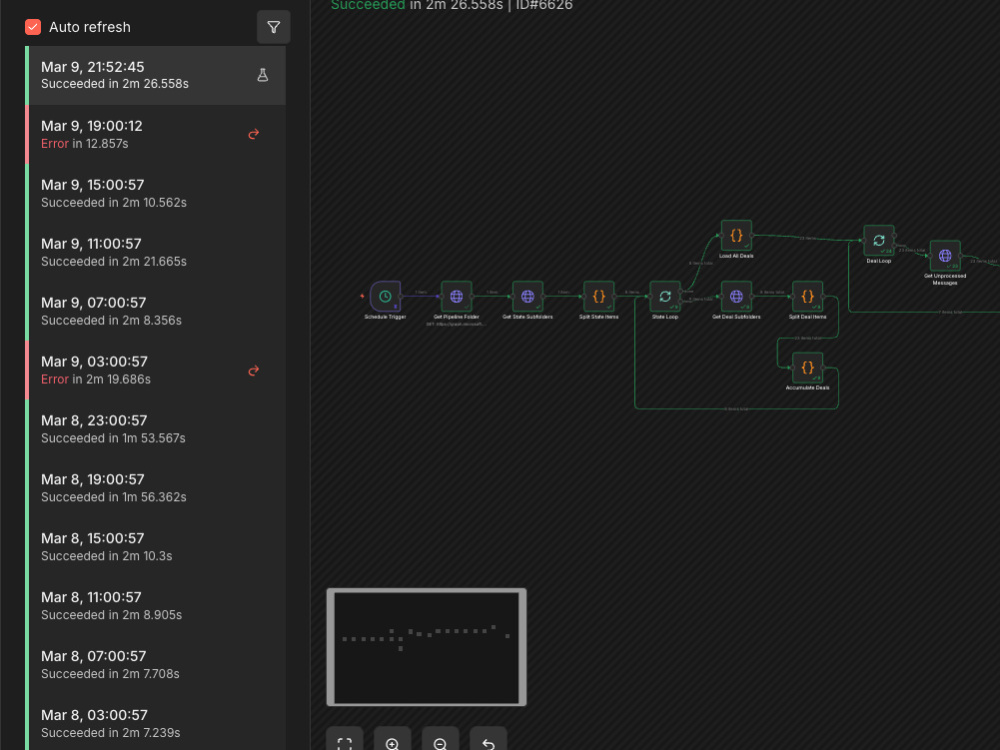
Task: Retry the Mar 9, 03:00:57 failed execution
Action: (254, 371)
